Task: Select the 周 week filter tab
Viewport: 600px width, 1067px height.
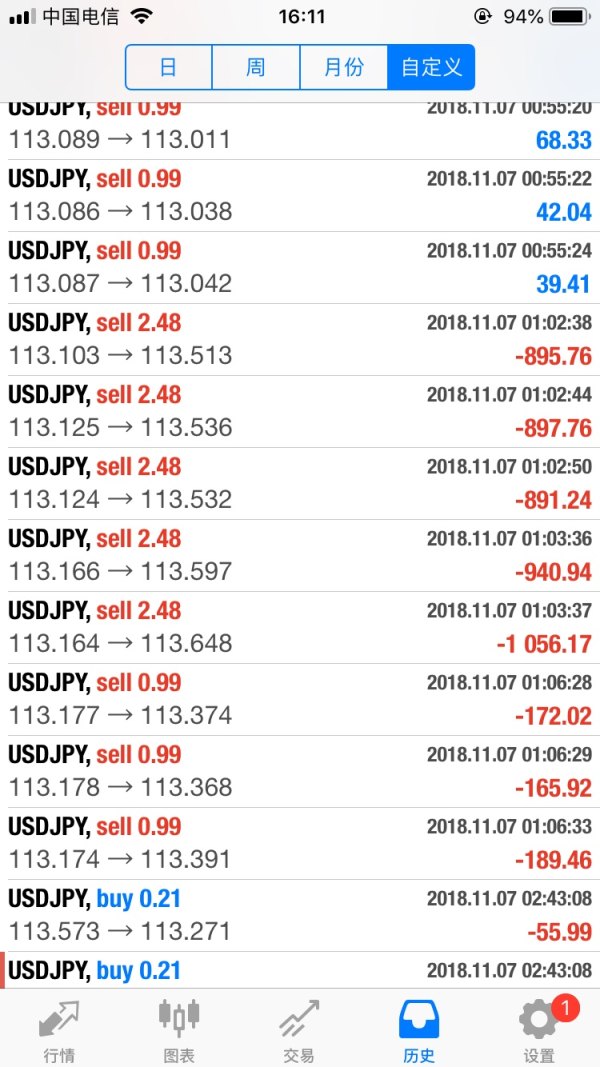Action: 256,68
